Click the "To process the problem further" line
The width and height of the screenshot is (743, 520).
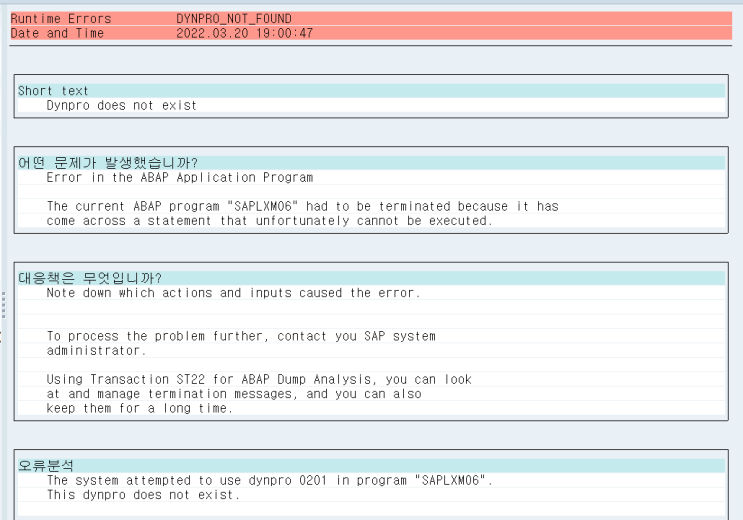[241, 336]
